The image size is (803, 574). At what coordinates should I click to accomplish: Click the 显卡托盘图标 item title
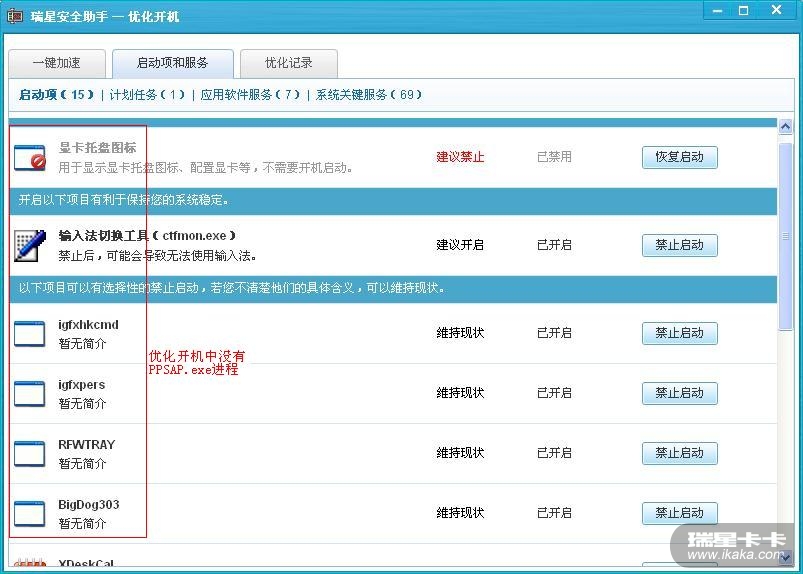point(97,148)
